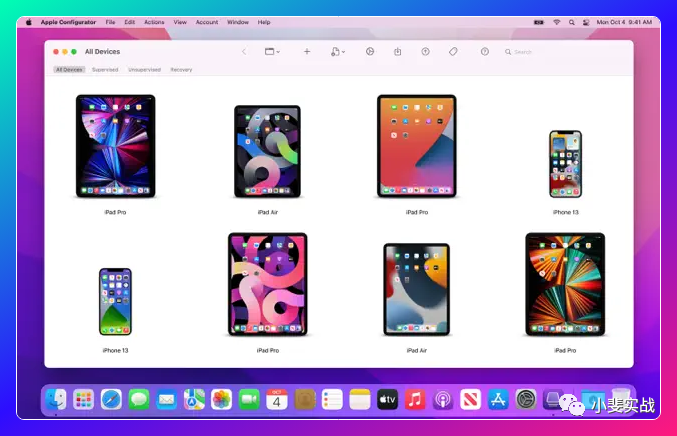677x436 pixels.
Task: Open the Account menu
Action: click(207, 22)
